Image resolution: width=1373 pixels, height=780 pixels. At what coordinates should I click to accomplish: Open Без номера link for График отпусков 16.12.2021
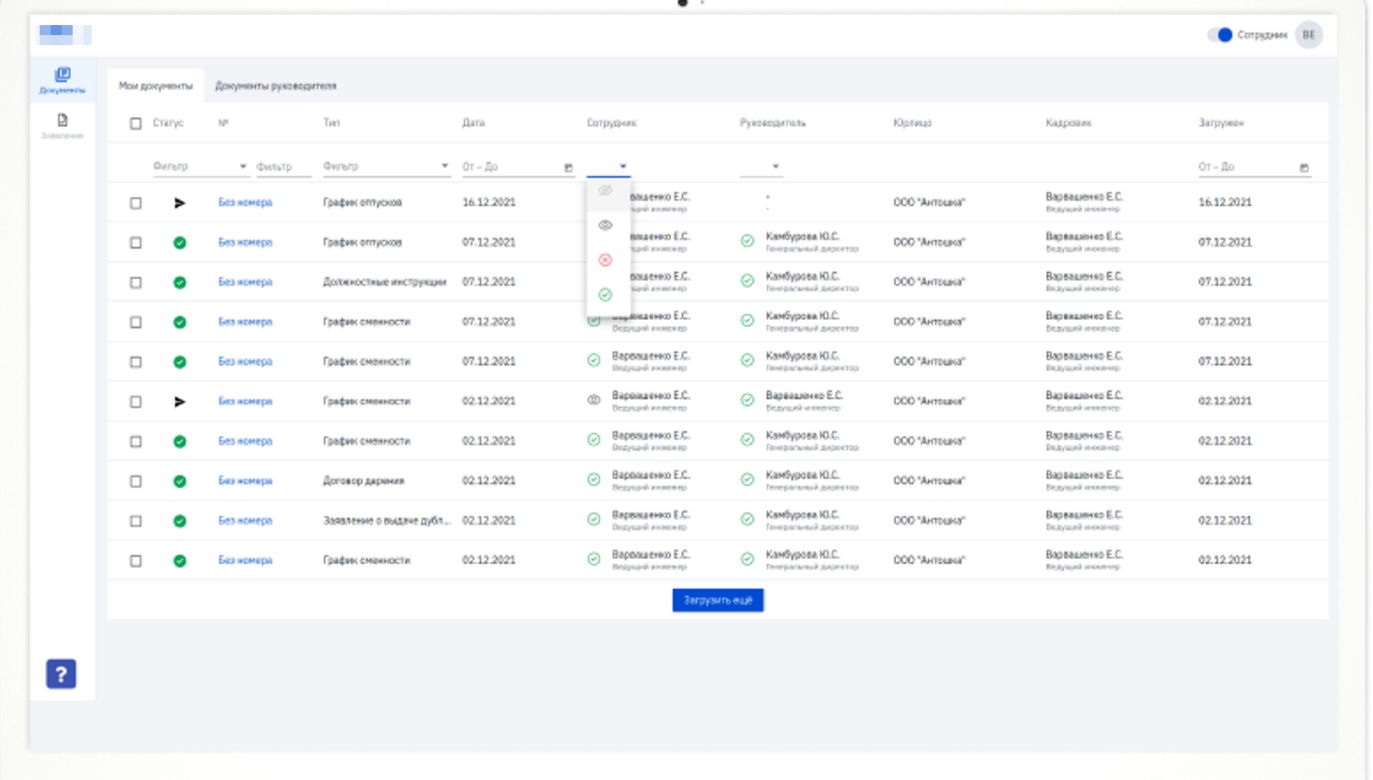point(245,203)
